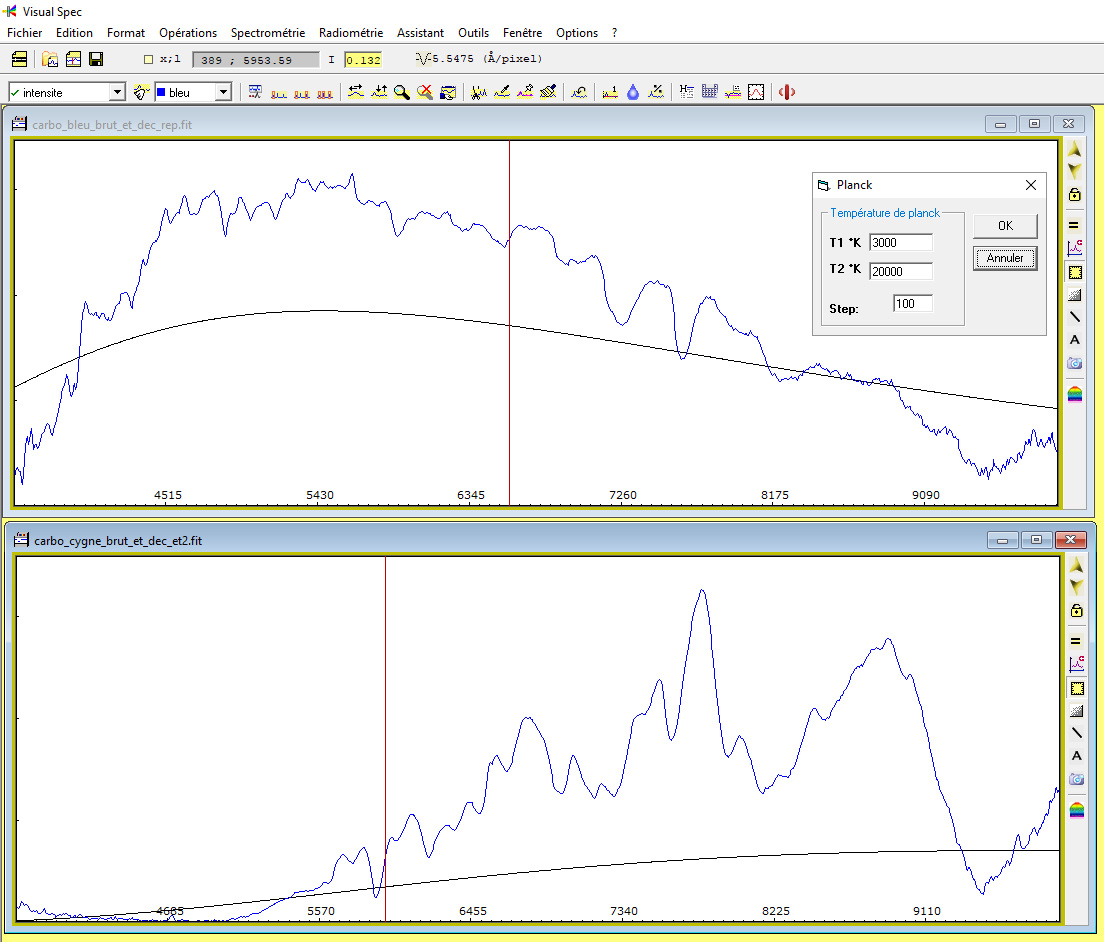
Task: Click the hand-over-curve icon beside intensite dropdown
Action: tap(141, 92)
